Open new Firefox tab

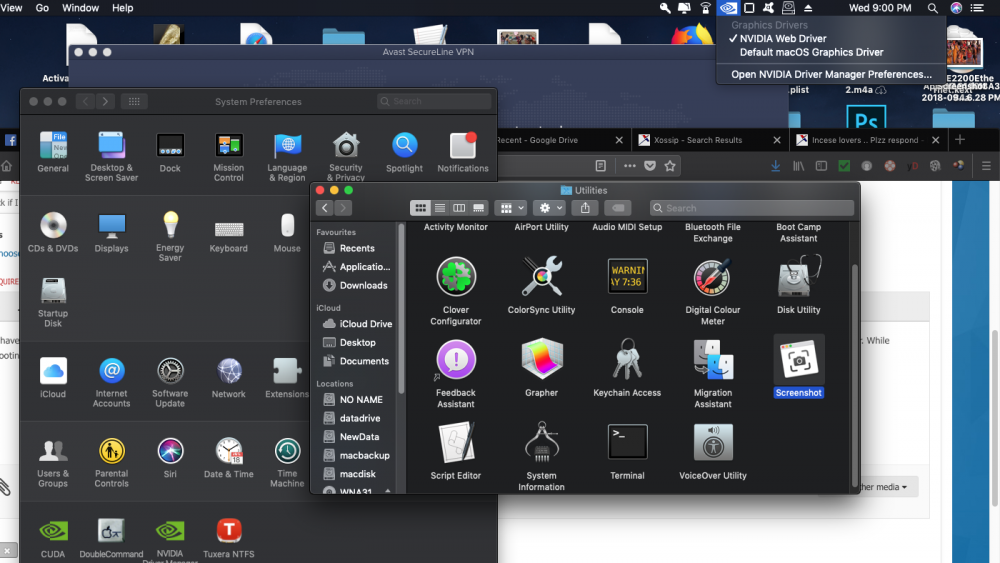click(960, 139)
